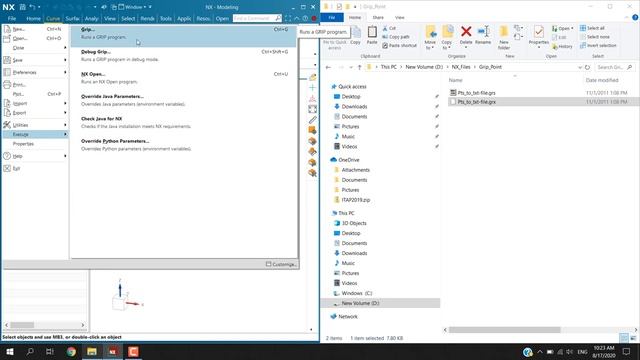Image resolution: width=640 pixels, height=360 pixels.
Task: Choose Debug Grip... in Execute submenu
Action: pos(183,56)
